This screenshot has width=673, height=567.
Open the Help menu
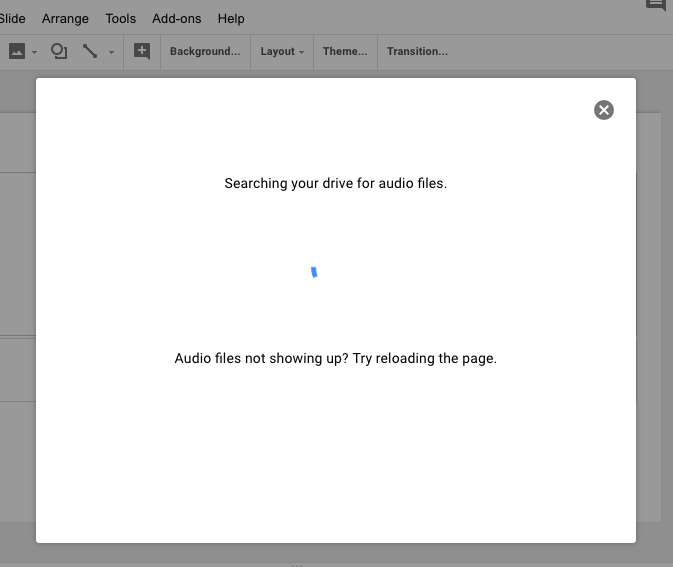click(x=231, y=19)
